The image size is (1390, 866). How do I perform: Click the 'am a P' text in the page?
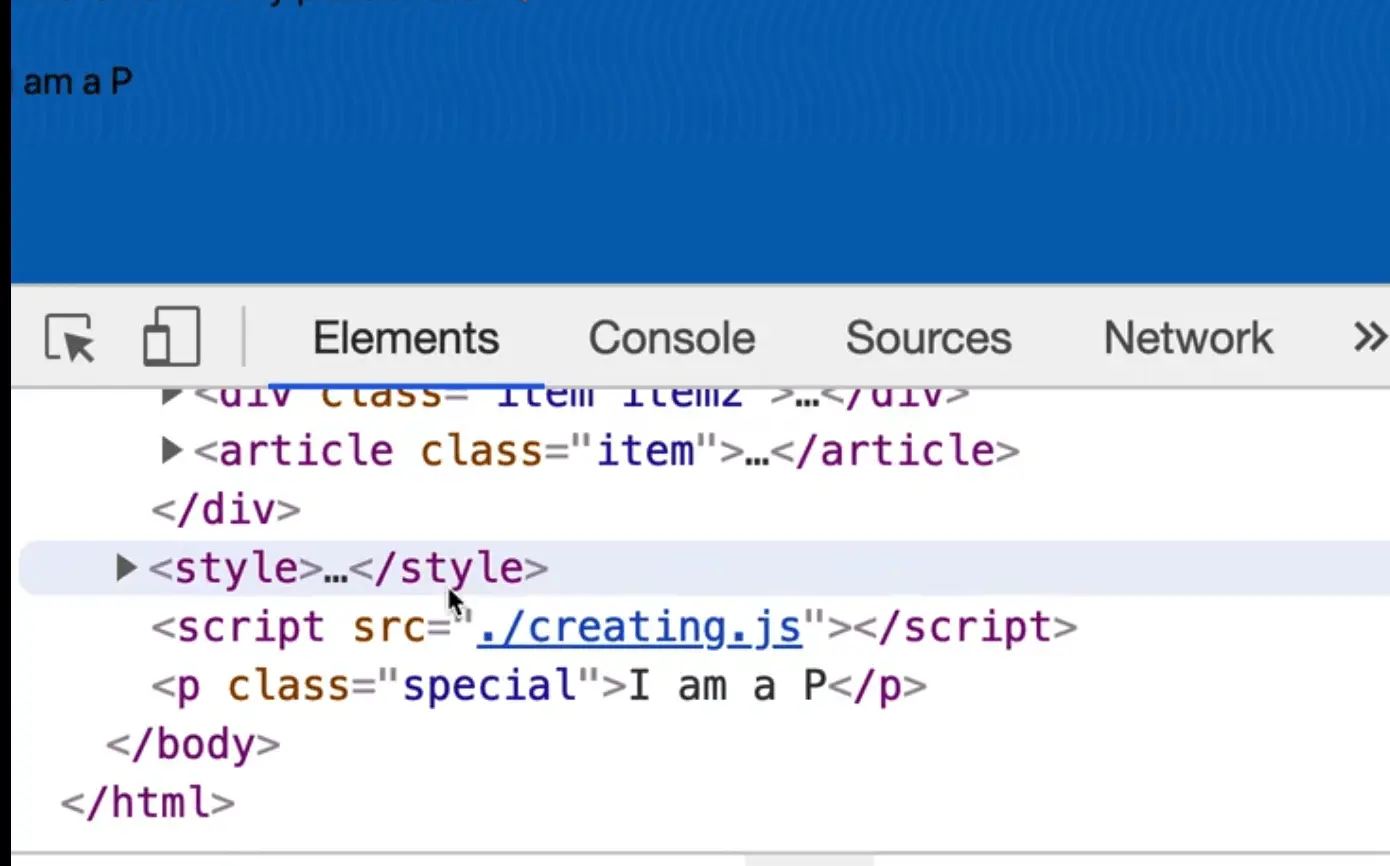[x=75, y=82]
